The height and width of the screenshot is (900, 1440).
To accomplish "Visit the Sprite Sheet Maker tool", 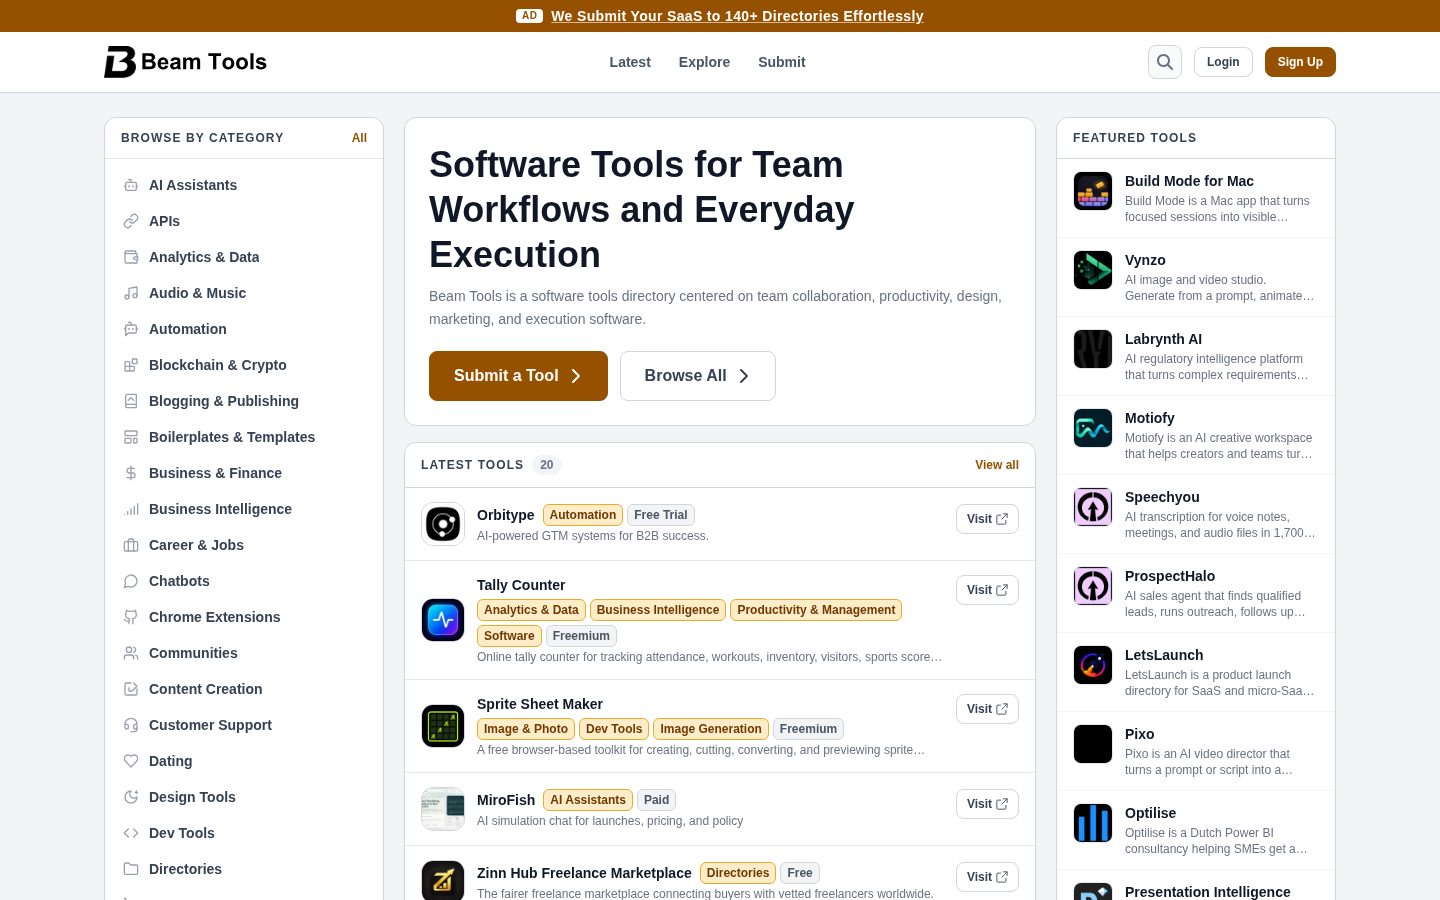I will [987, 709].
